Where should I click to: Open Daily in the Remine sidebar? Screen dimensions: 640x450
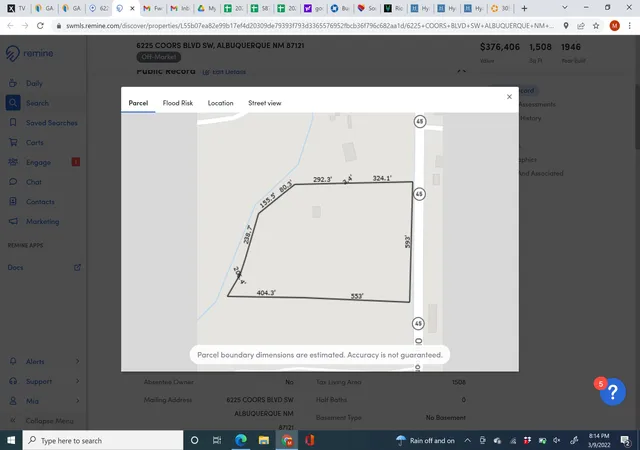(34, 83)
